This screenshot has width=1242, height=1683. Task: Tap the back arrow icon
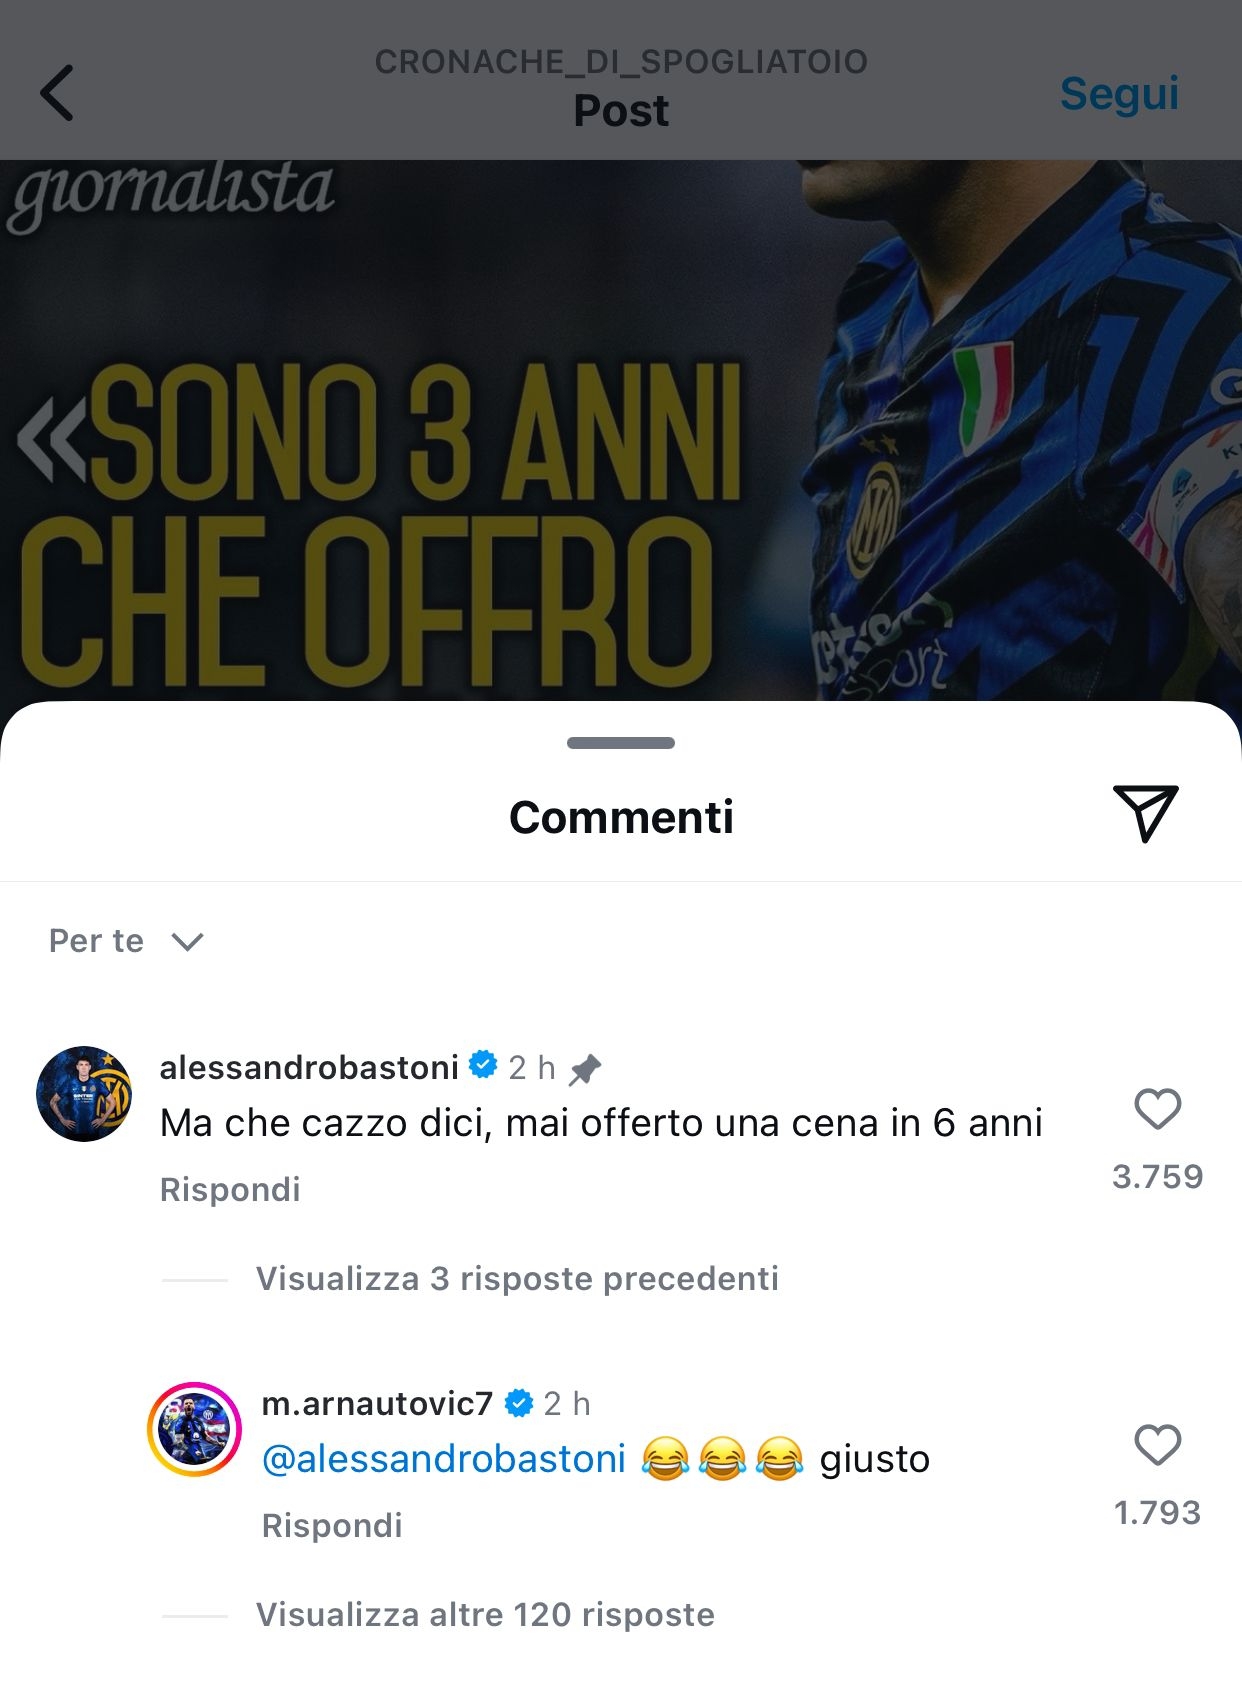(57, 93)
